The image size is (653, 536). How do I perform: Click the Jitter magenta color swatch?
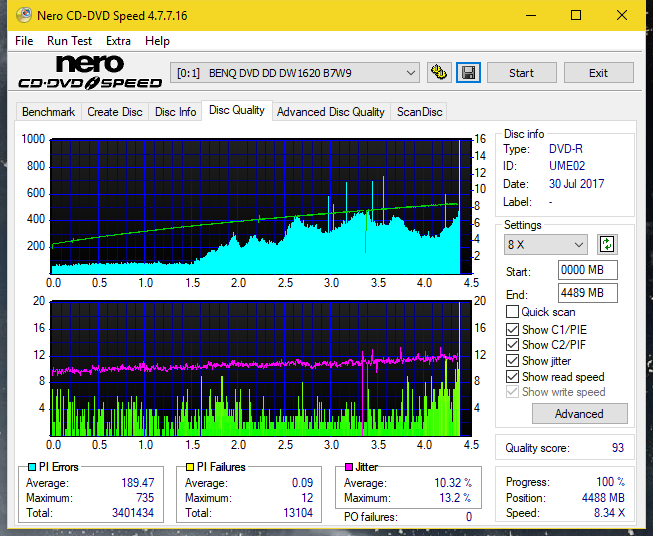349,467
